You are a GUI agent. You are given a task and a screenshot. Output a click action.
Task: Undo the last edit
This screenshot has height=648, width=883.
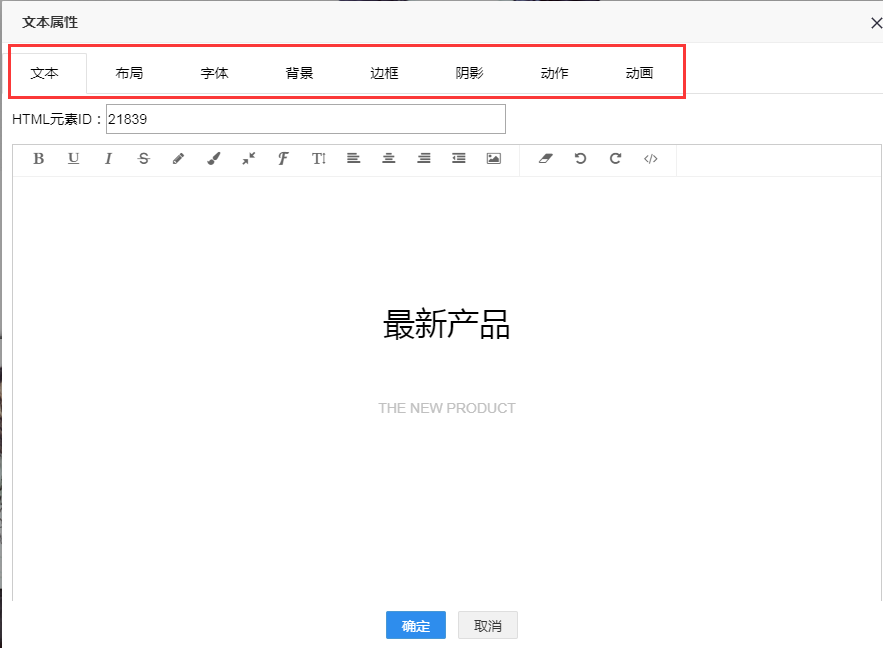[581, 159]
